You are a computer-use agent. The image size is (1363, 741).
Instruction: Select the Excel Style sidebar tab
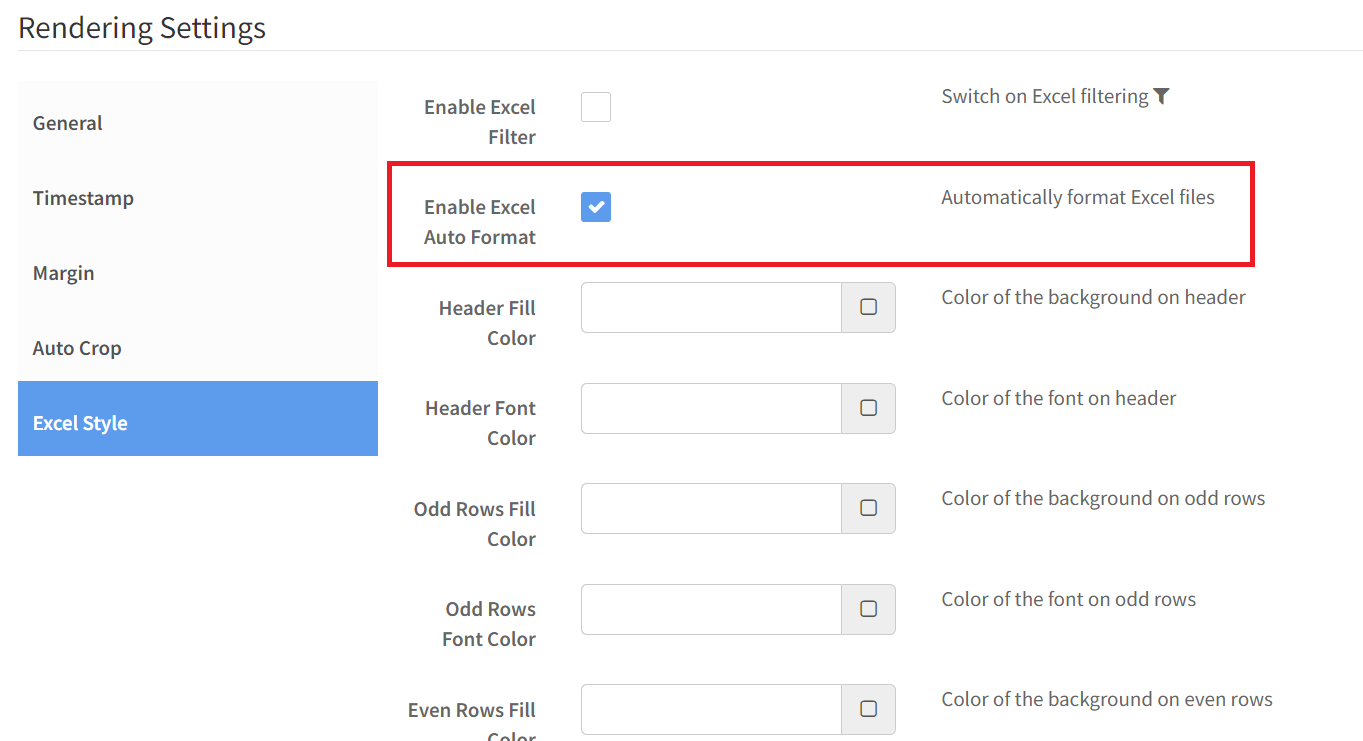(x=79, y=423)
